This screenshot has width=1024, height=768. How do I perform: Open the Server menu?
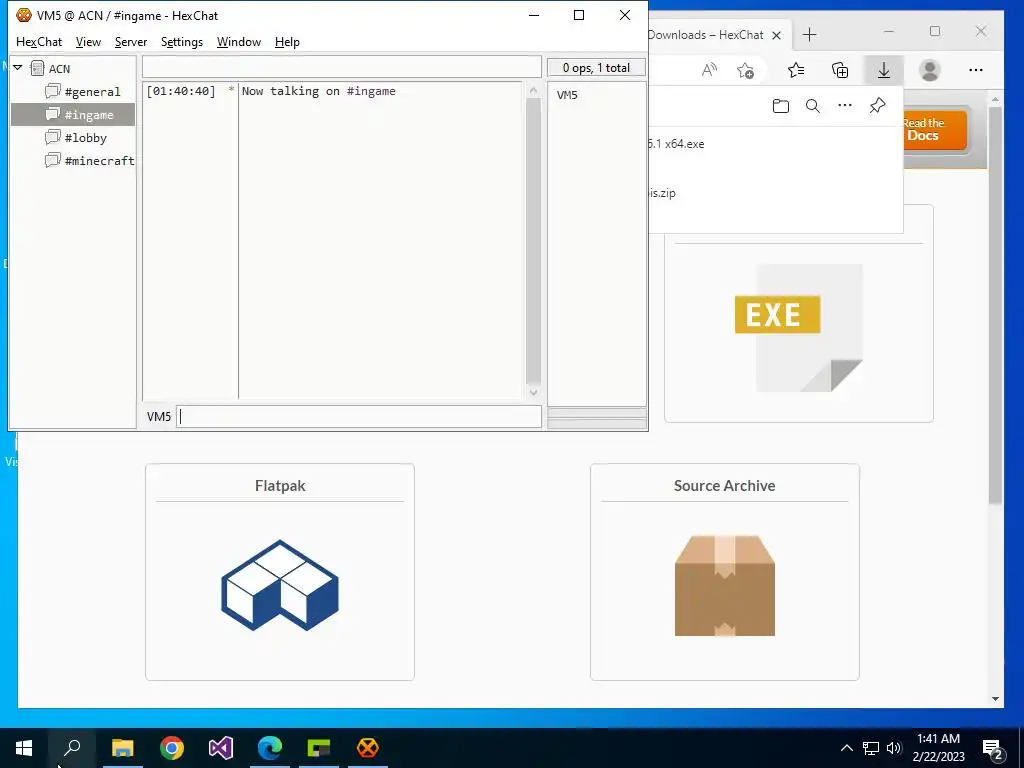pyautogui.click(x=131, y=42)
